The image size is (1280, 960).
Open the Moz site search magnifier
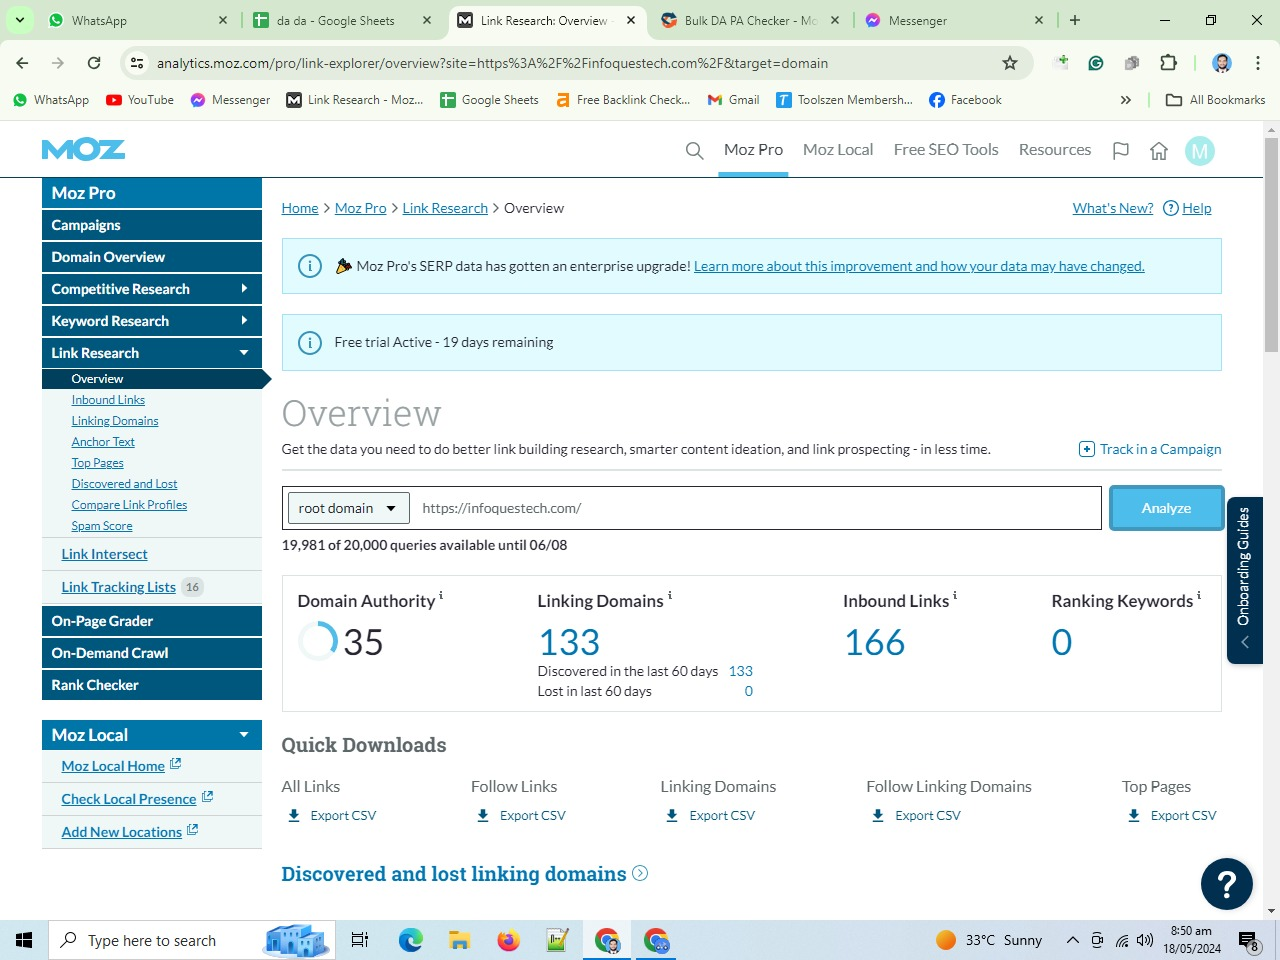694,151
